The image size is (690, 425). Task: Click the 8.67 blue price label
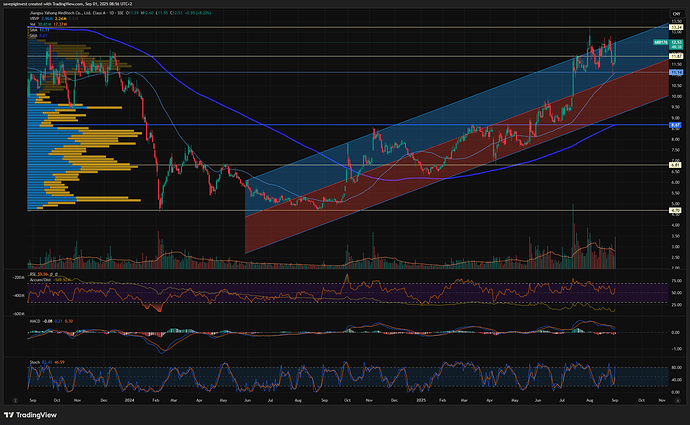pos(676,125)
